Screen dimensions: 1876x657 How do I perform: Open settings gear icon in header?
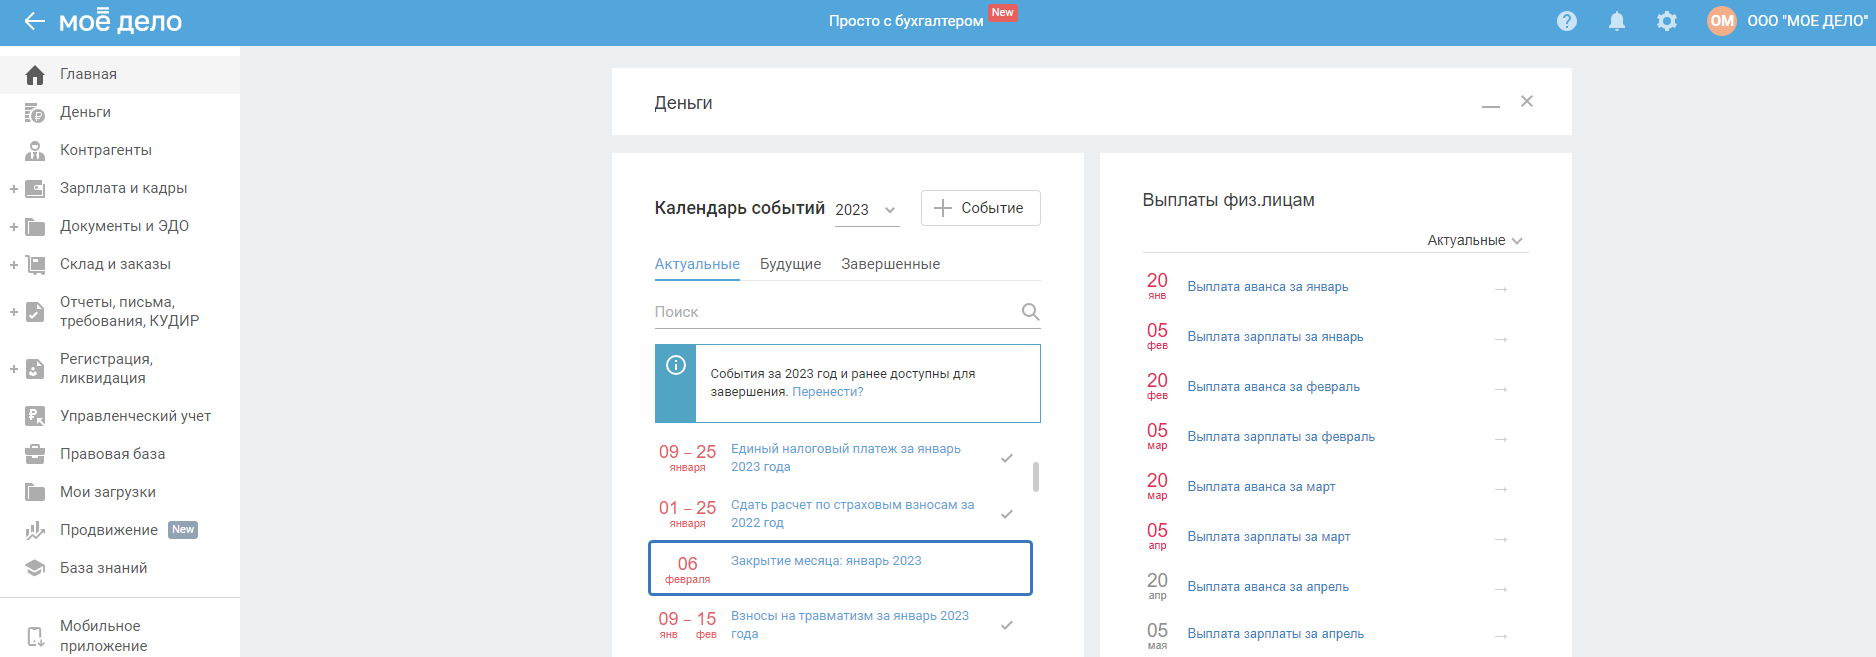tap(1667, 21)
